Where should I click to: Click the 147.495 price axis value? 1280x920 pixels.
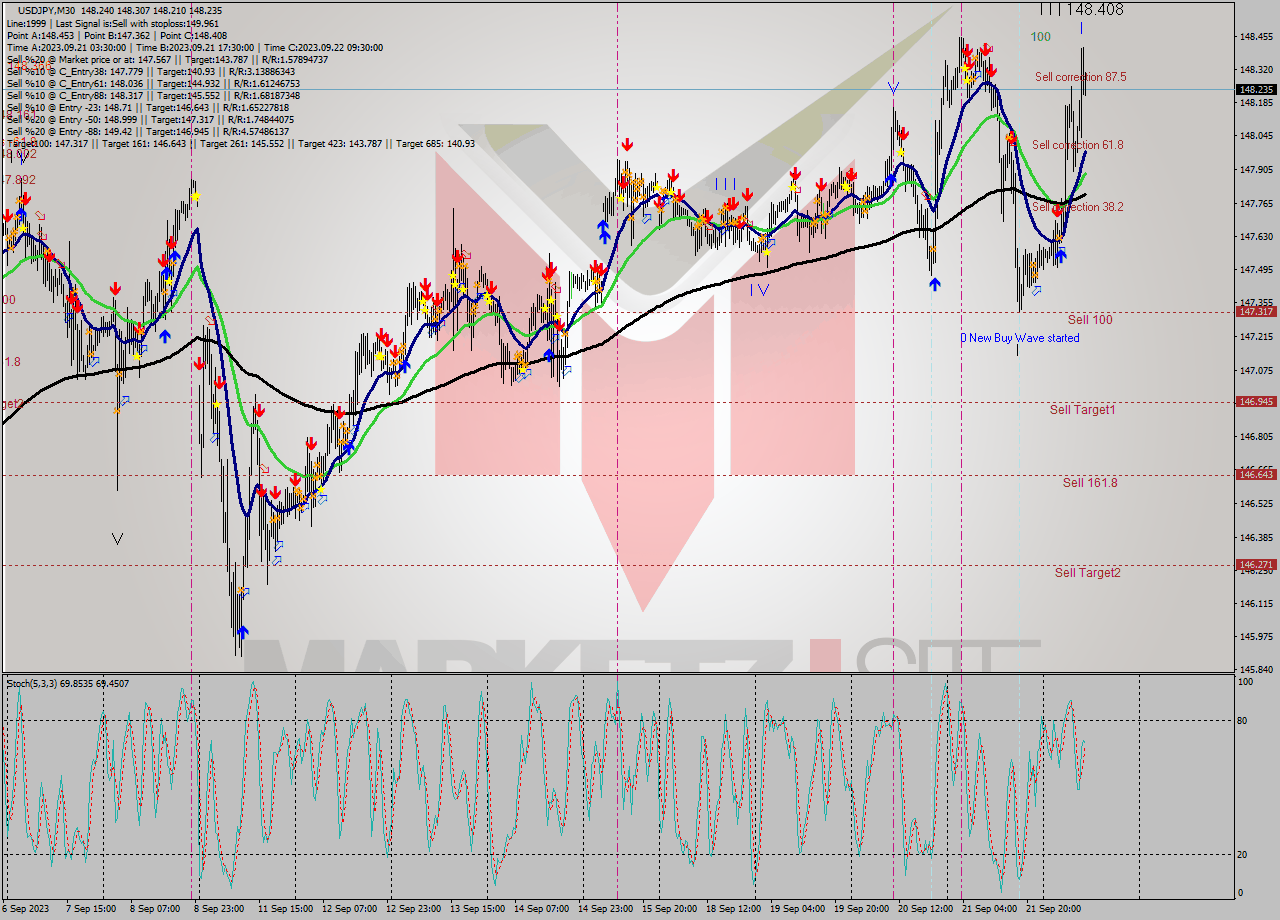click(x=1255, y=270)
